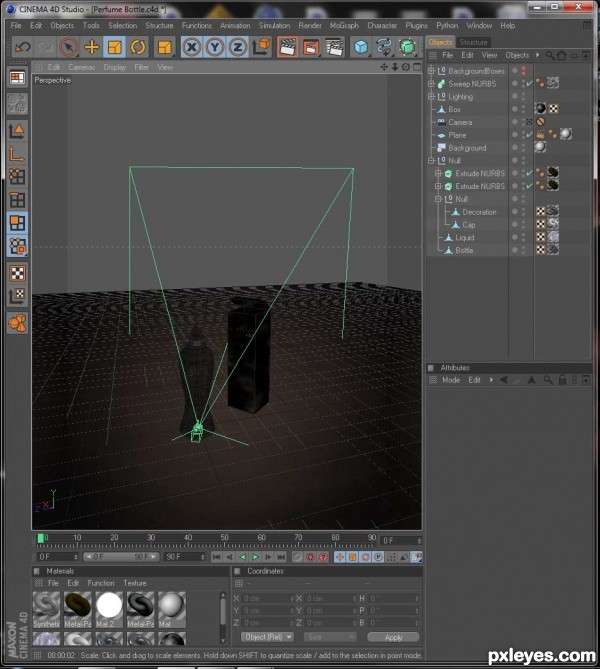
Task: Select the Move tool
Action: coord(91,47)
